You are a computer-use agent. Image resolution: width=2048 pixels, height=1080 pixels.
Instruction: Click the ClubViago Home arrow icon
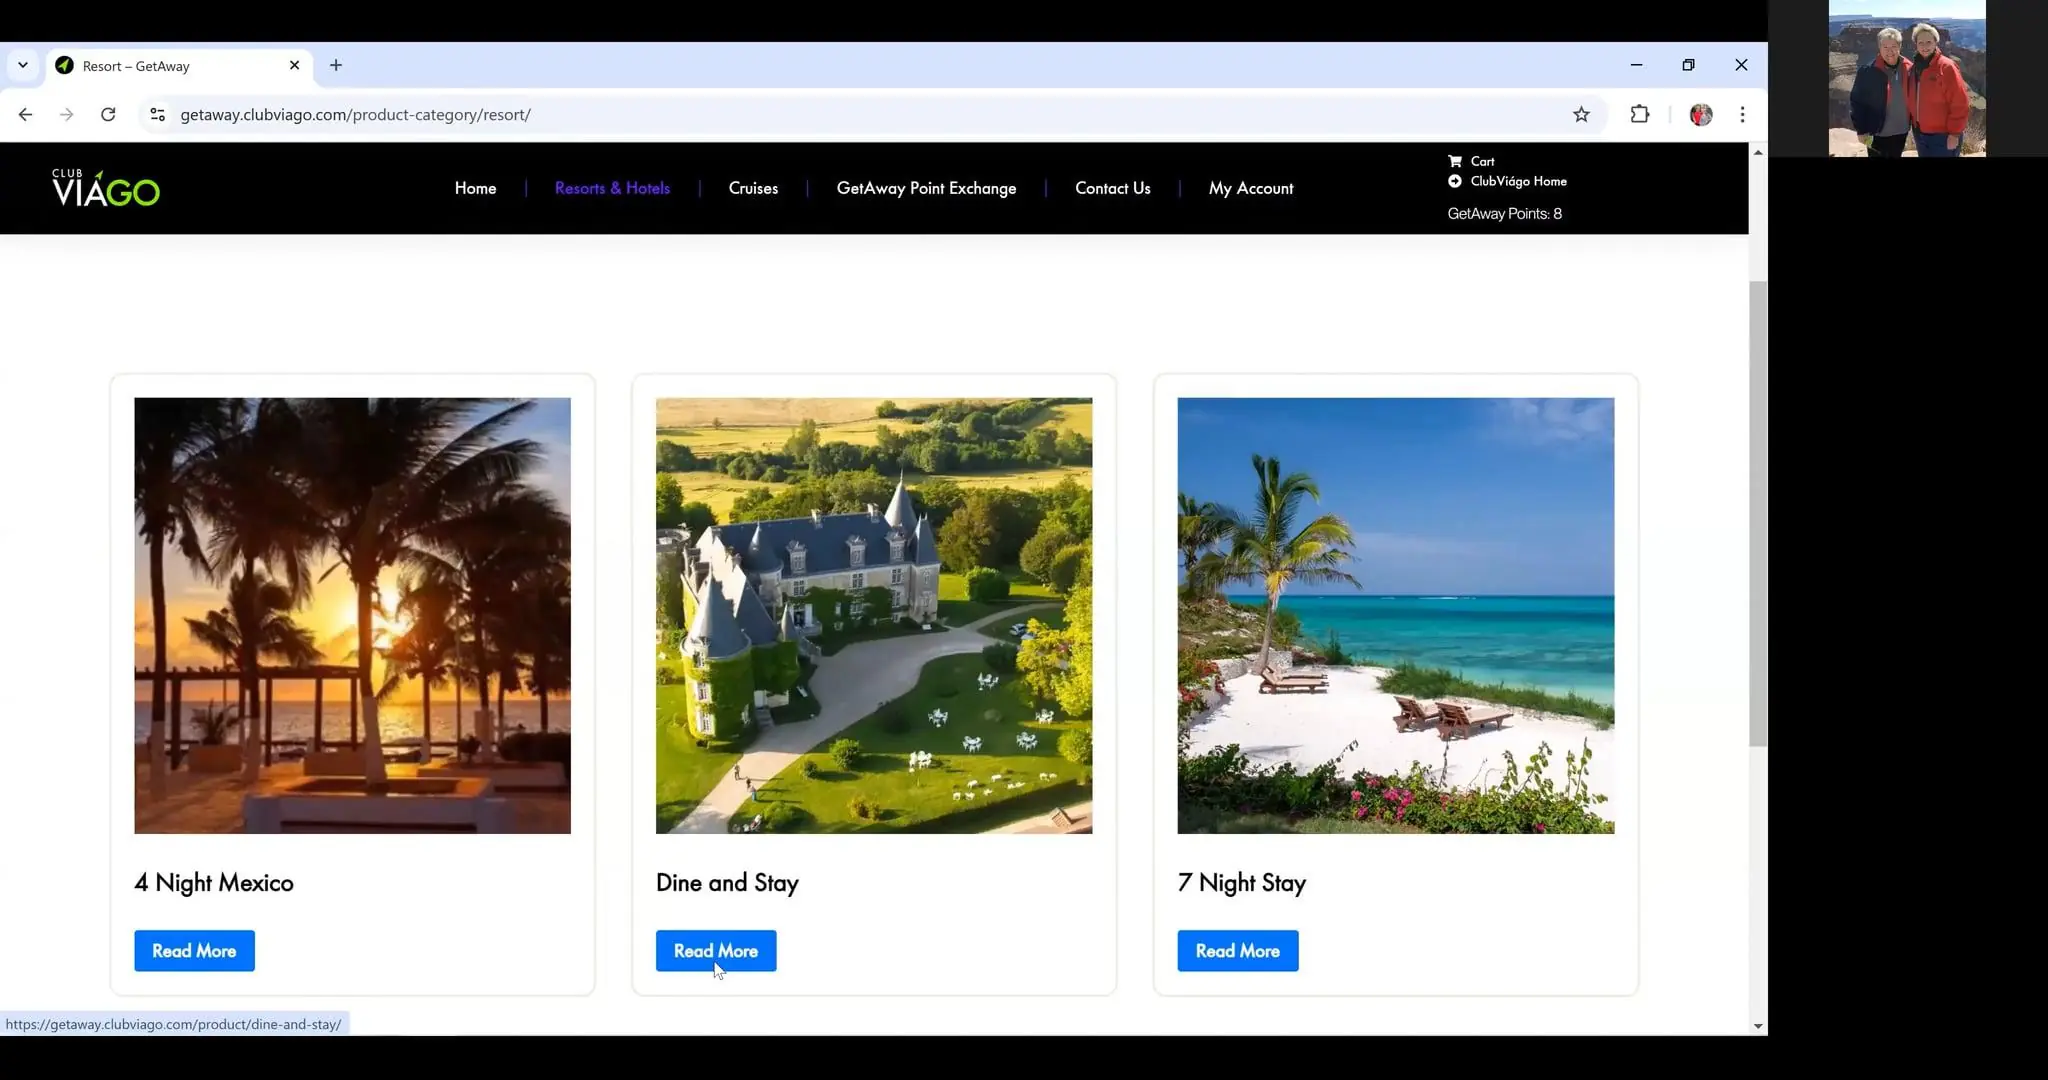1455,181
